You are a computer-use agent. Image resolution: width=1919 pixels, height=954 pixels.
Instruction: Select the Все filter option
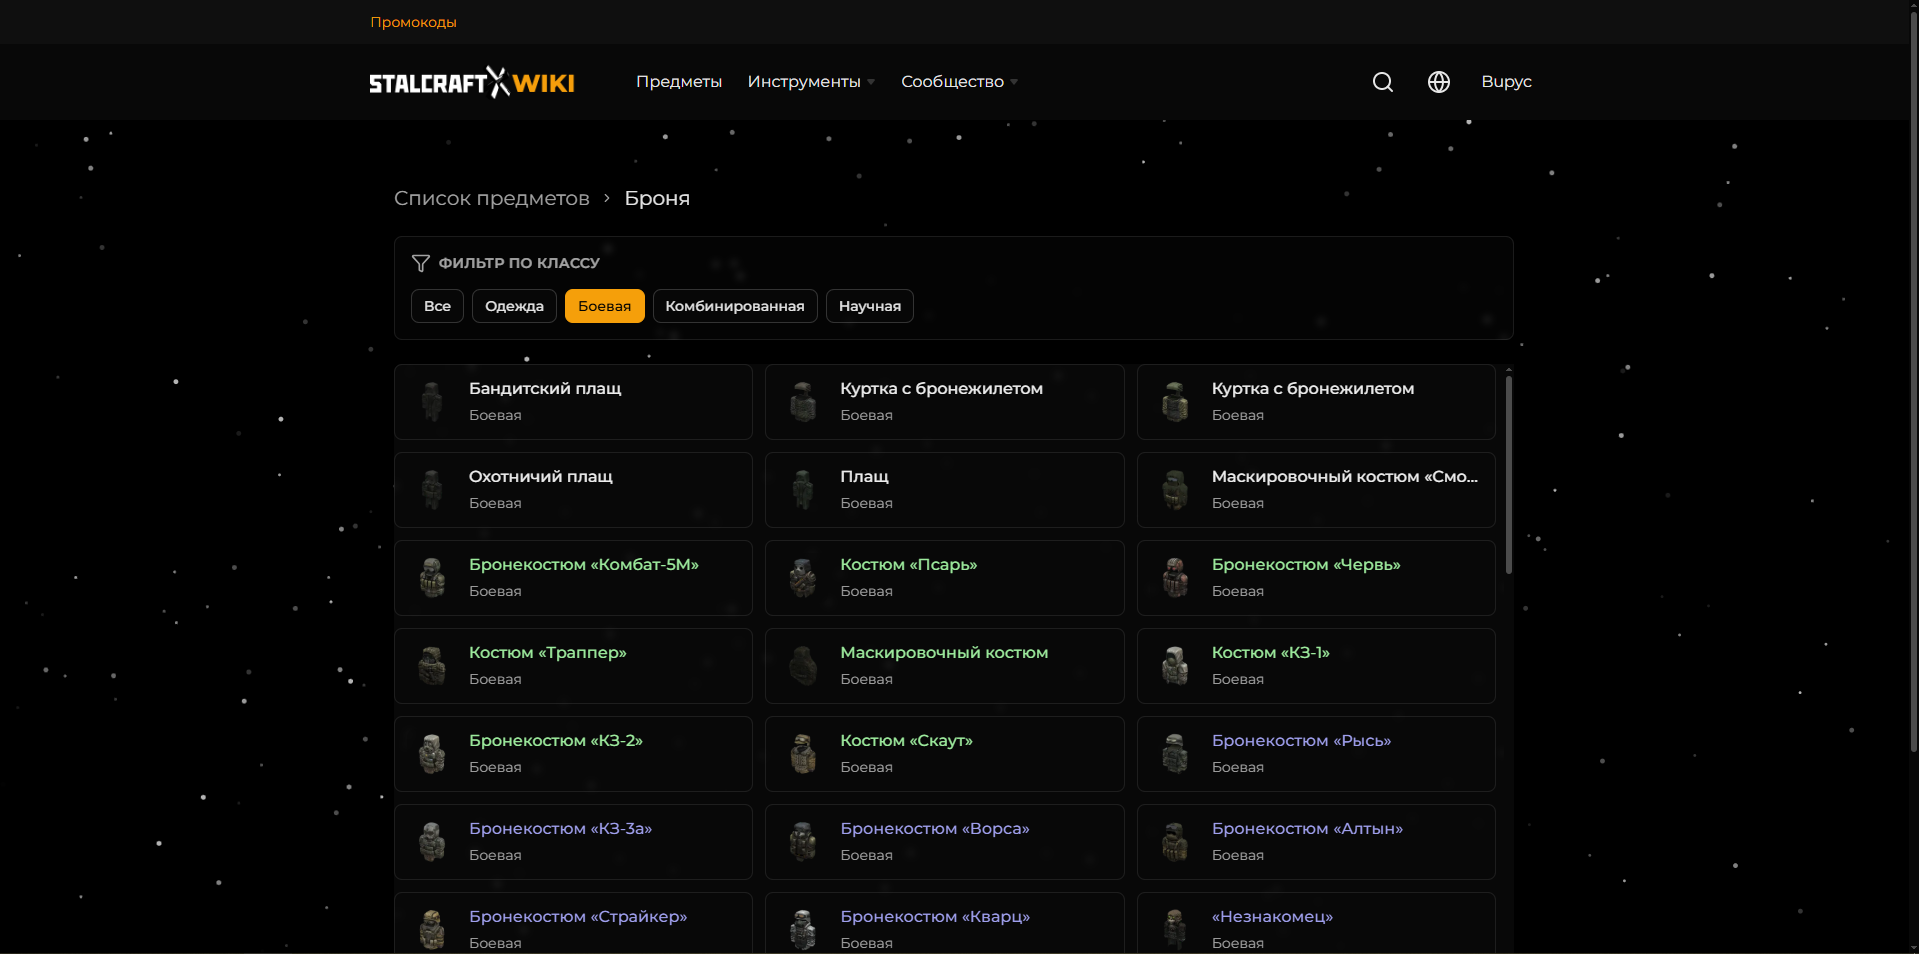[x=437, y=306]
